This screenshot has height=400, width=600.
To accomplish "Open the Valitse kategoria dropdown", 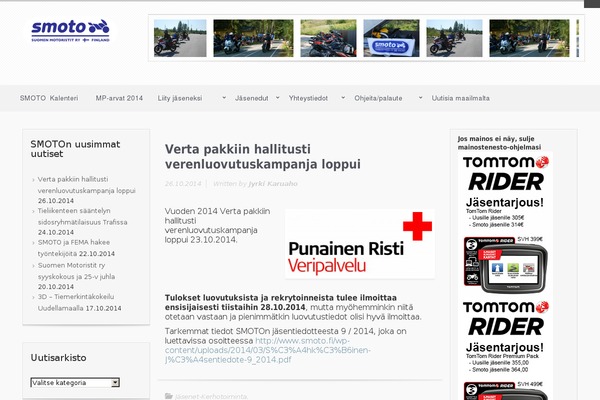I will coord(75,382).
